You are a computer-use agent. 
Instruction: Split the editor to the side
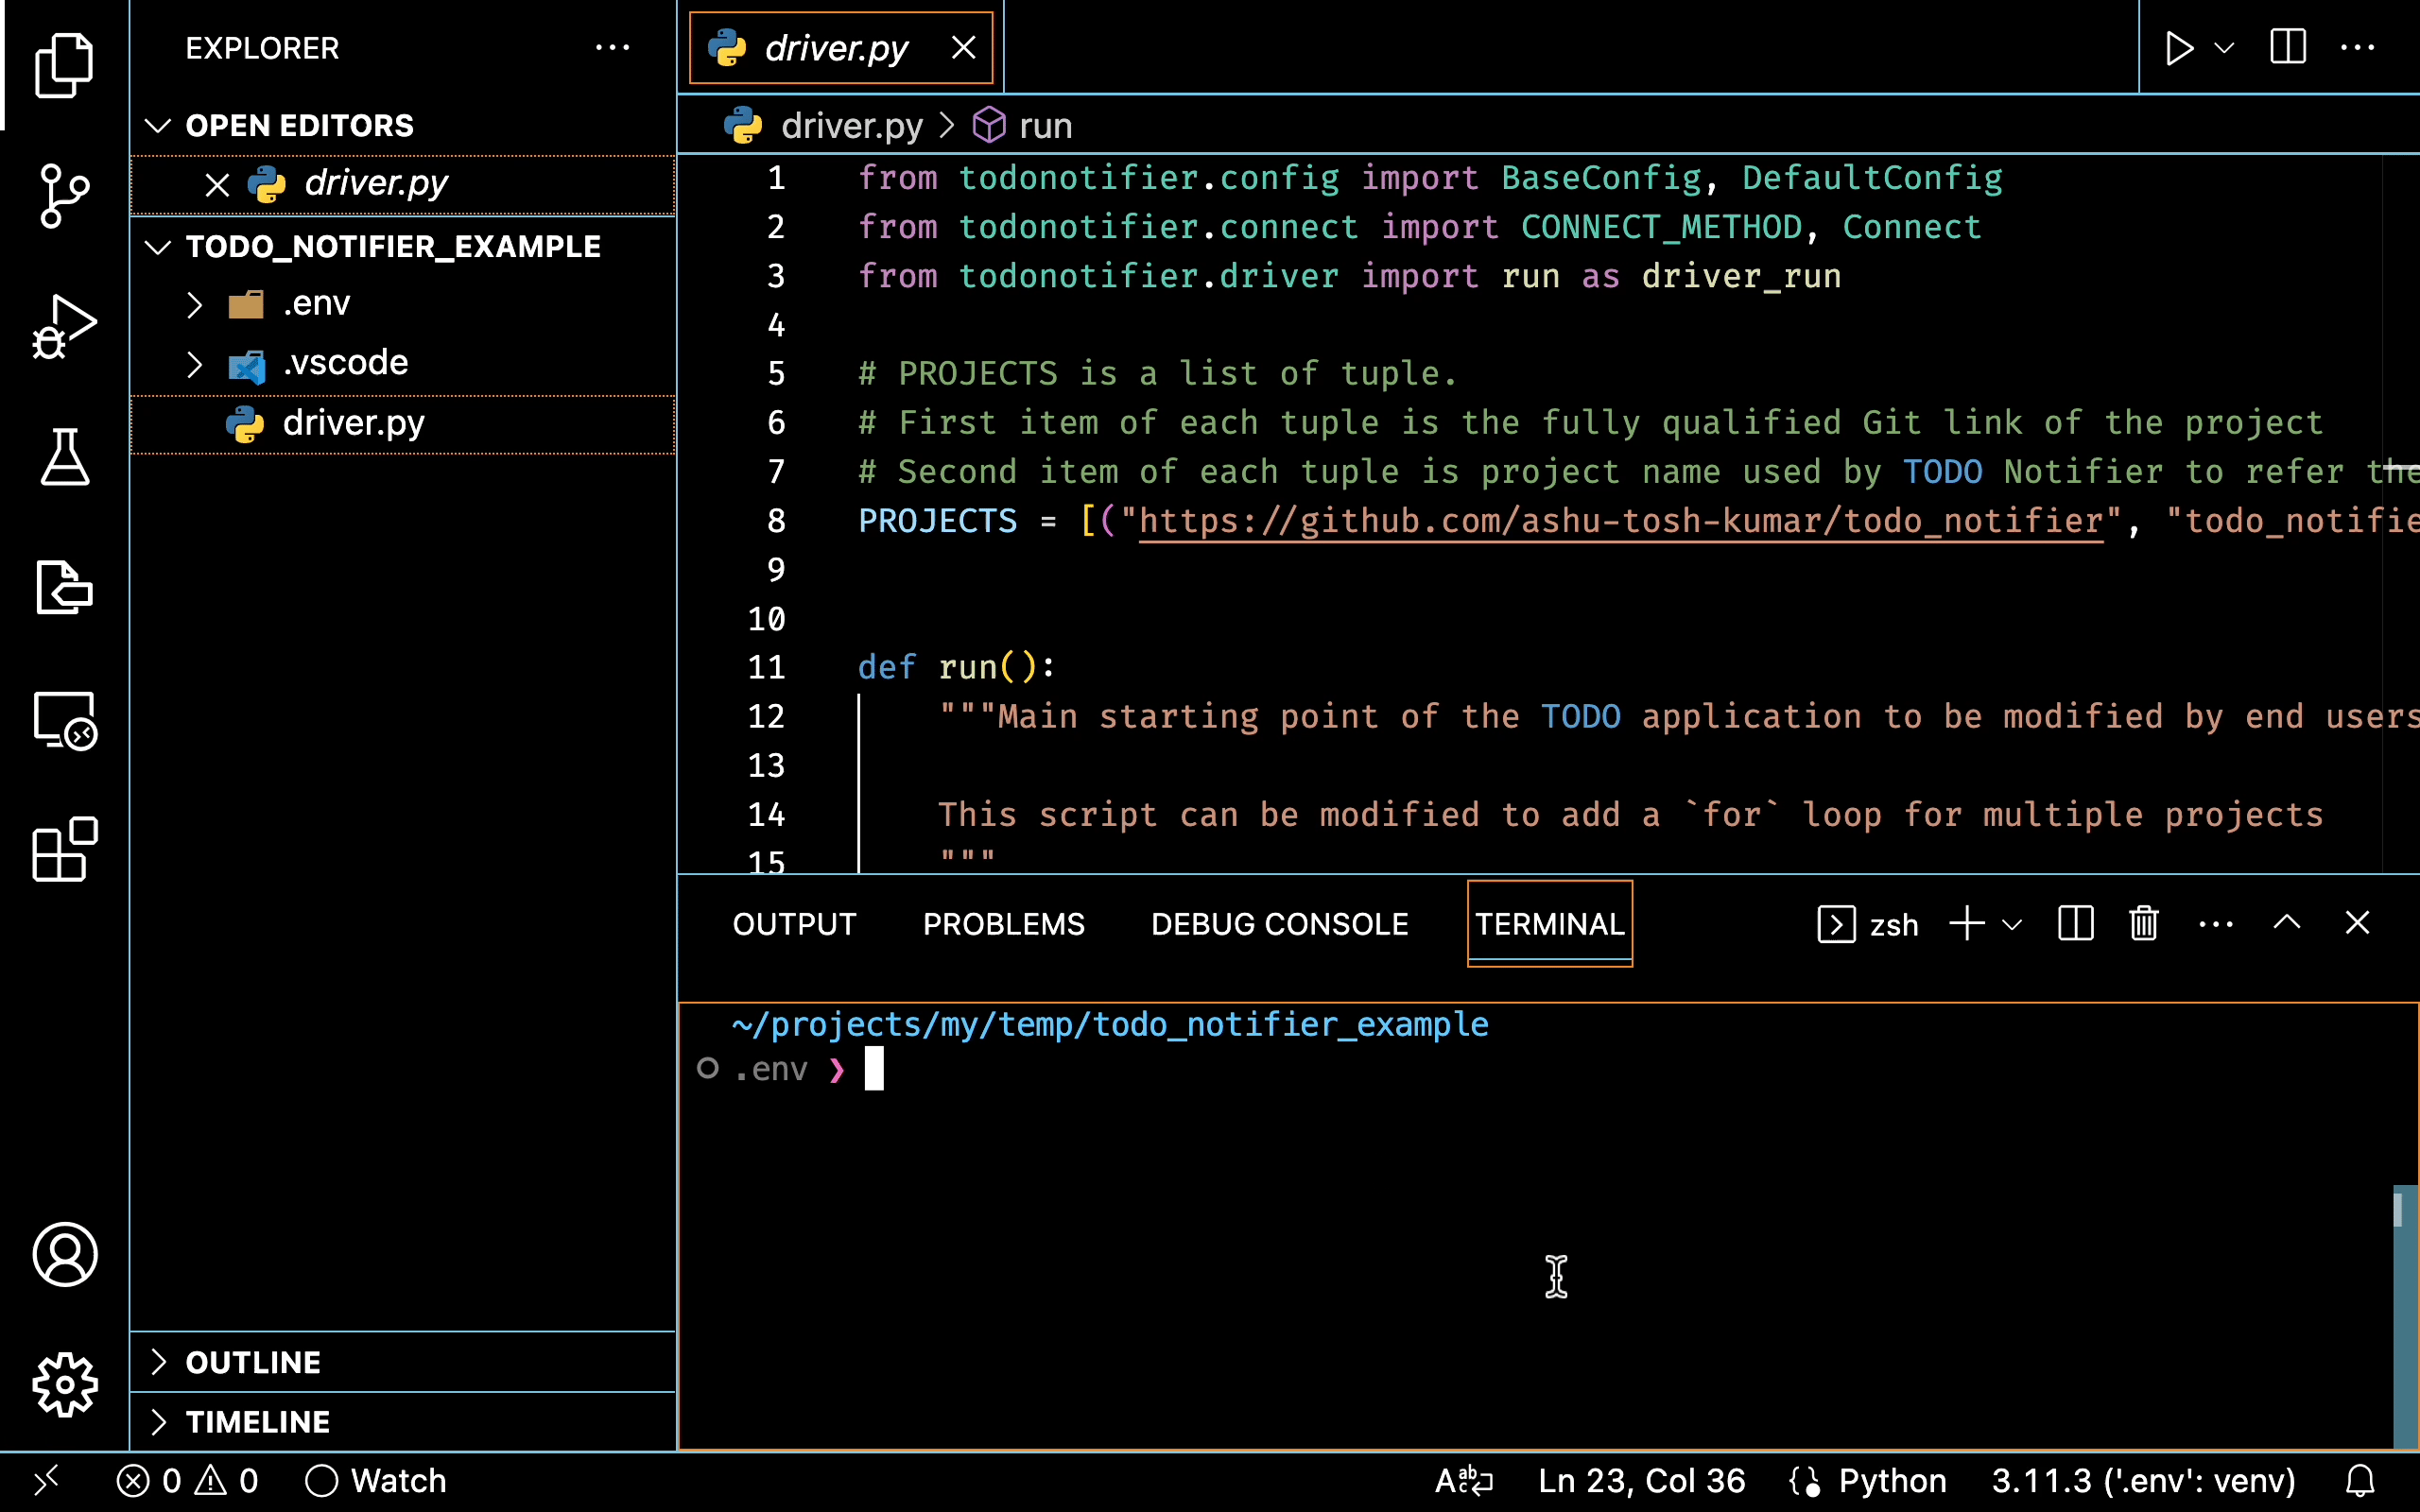click(x=2287, y=46)
